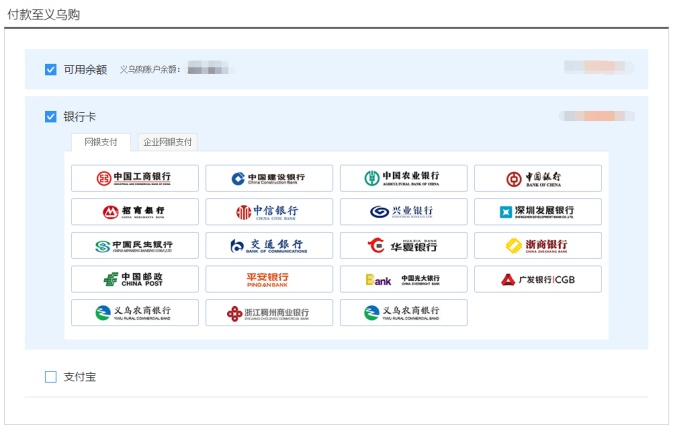
Task: Select 交通银行 Bank of Communications
Action: click(x=269, y=245)
